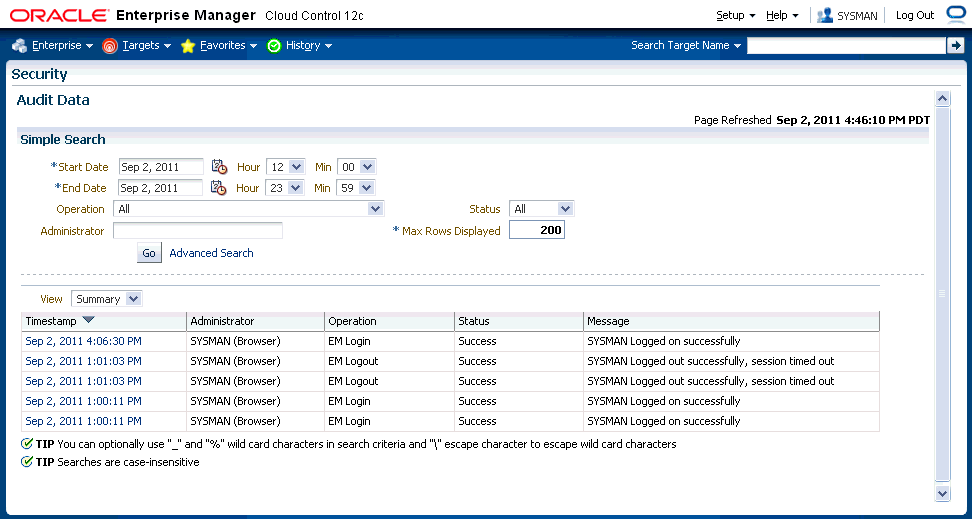Click the Administrator input field
The width and height of the screenshot is (972, 519).
pyautogui.click(x=198, y=231)
